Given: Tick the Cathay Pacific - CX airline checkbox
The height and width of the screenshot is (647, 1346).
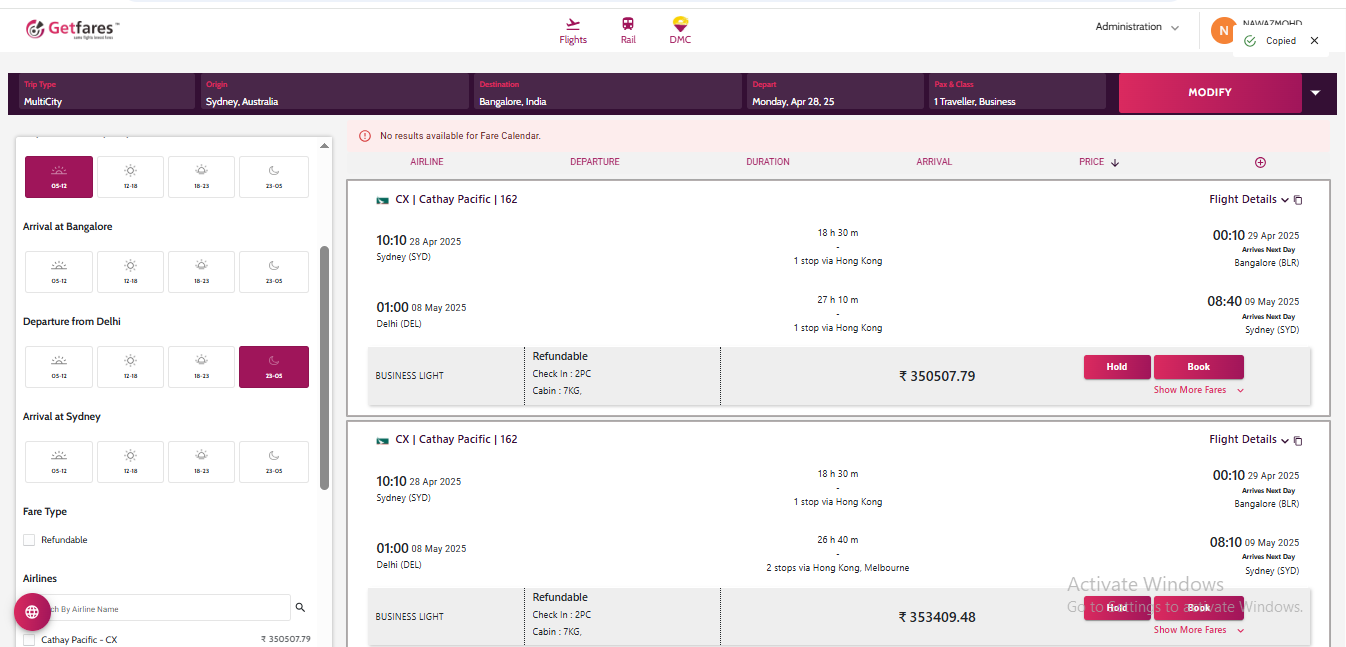Looking at the screenshot, I should point(29,640).
